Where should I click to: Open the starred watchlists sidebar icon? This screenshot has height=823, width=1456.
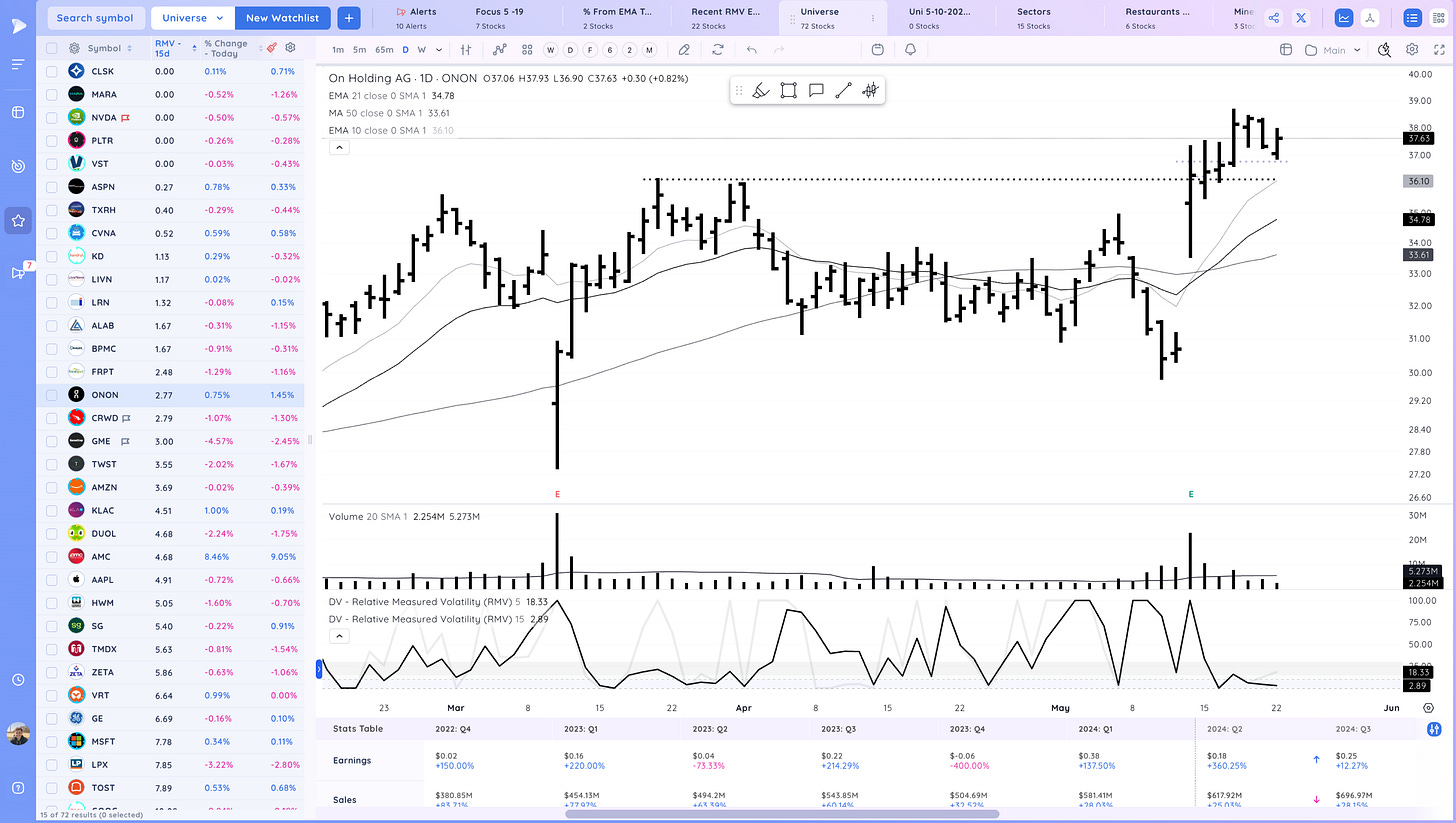pos(18,219)
